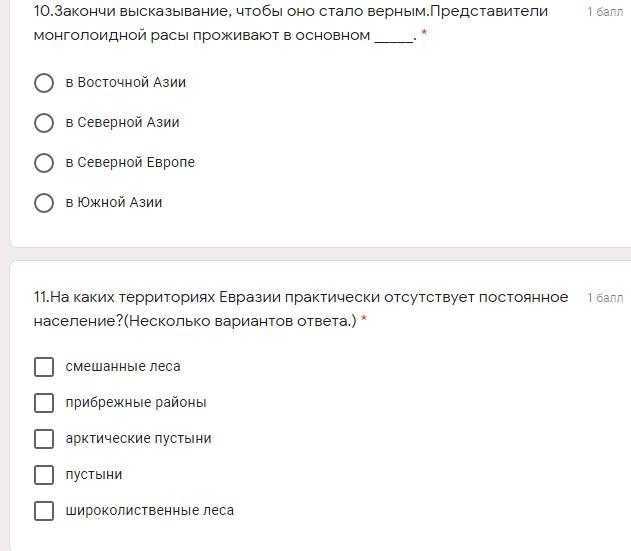Click question 11 title about территориях Евразии
This screenshot has height=551, width=631.
pyautogui.click(x=300, y=309)
